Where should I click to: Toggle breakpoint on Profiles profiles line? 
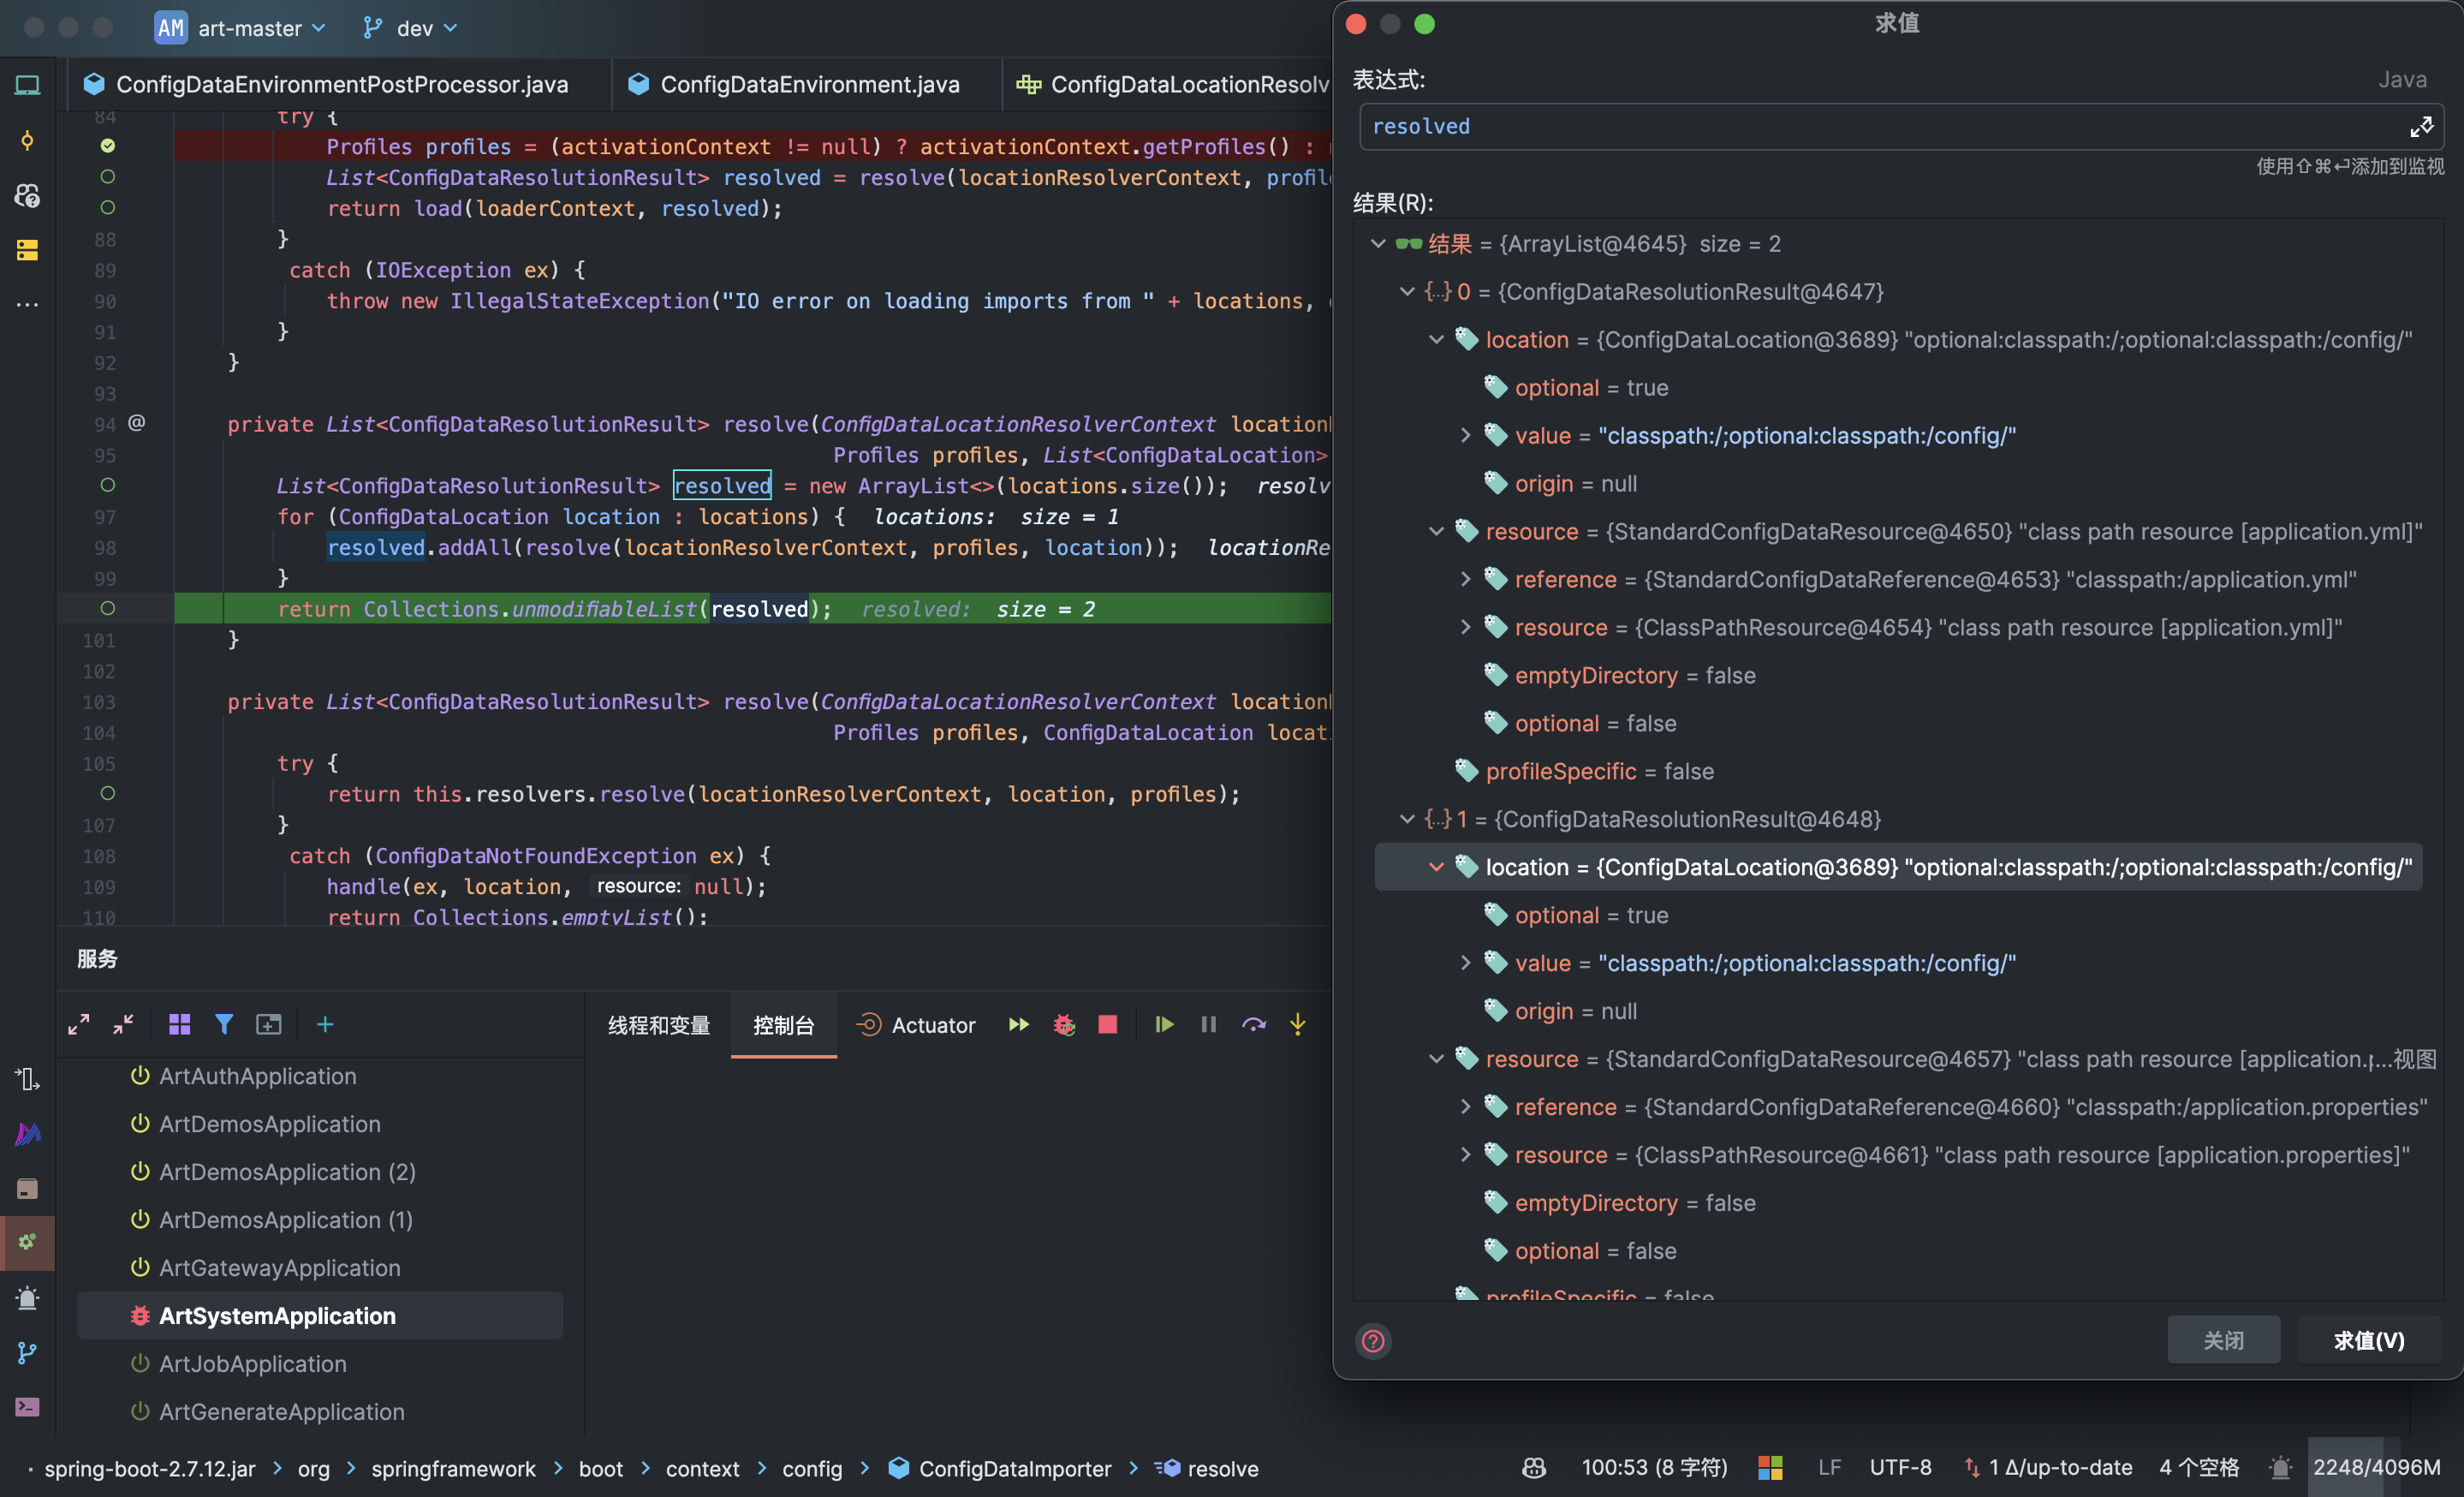coord(108,146)
